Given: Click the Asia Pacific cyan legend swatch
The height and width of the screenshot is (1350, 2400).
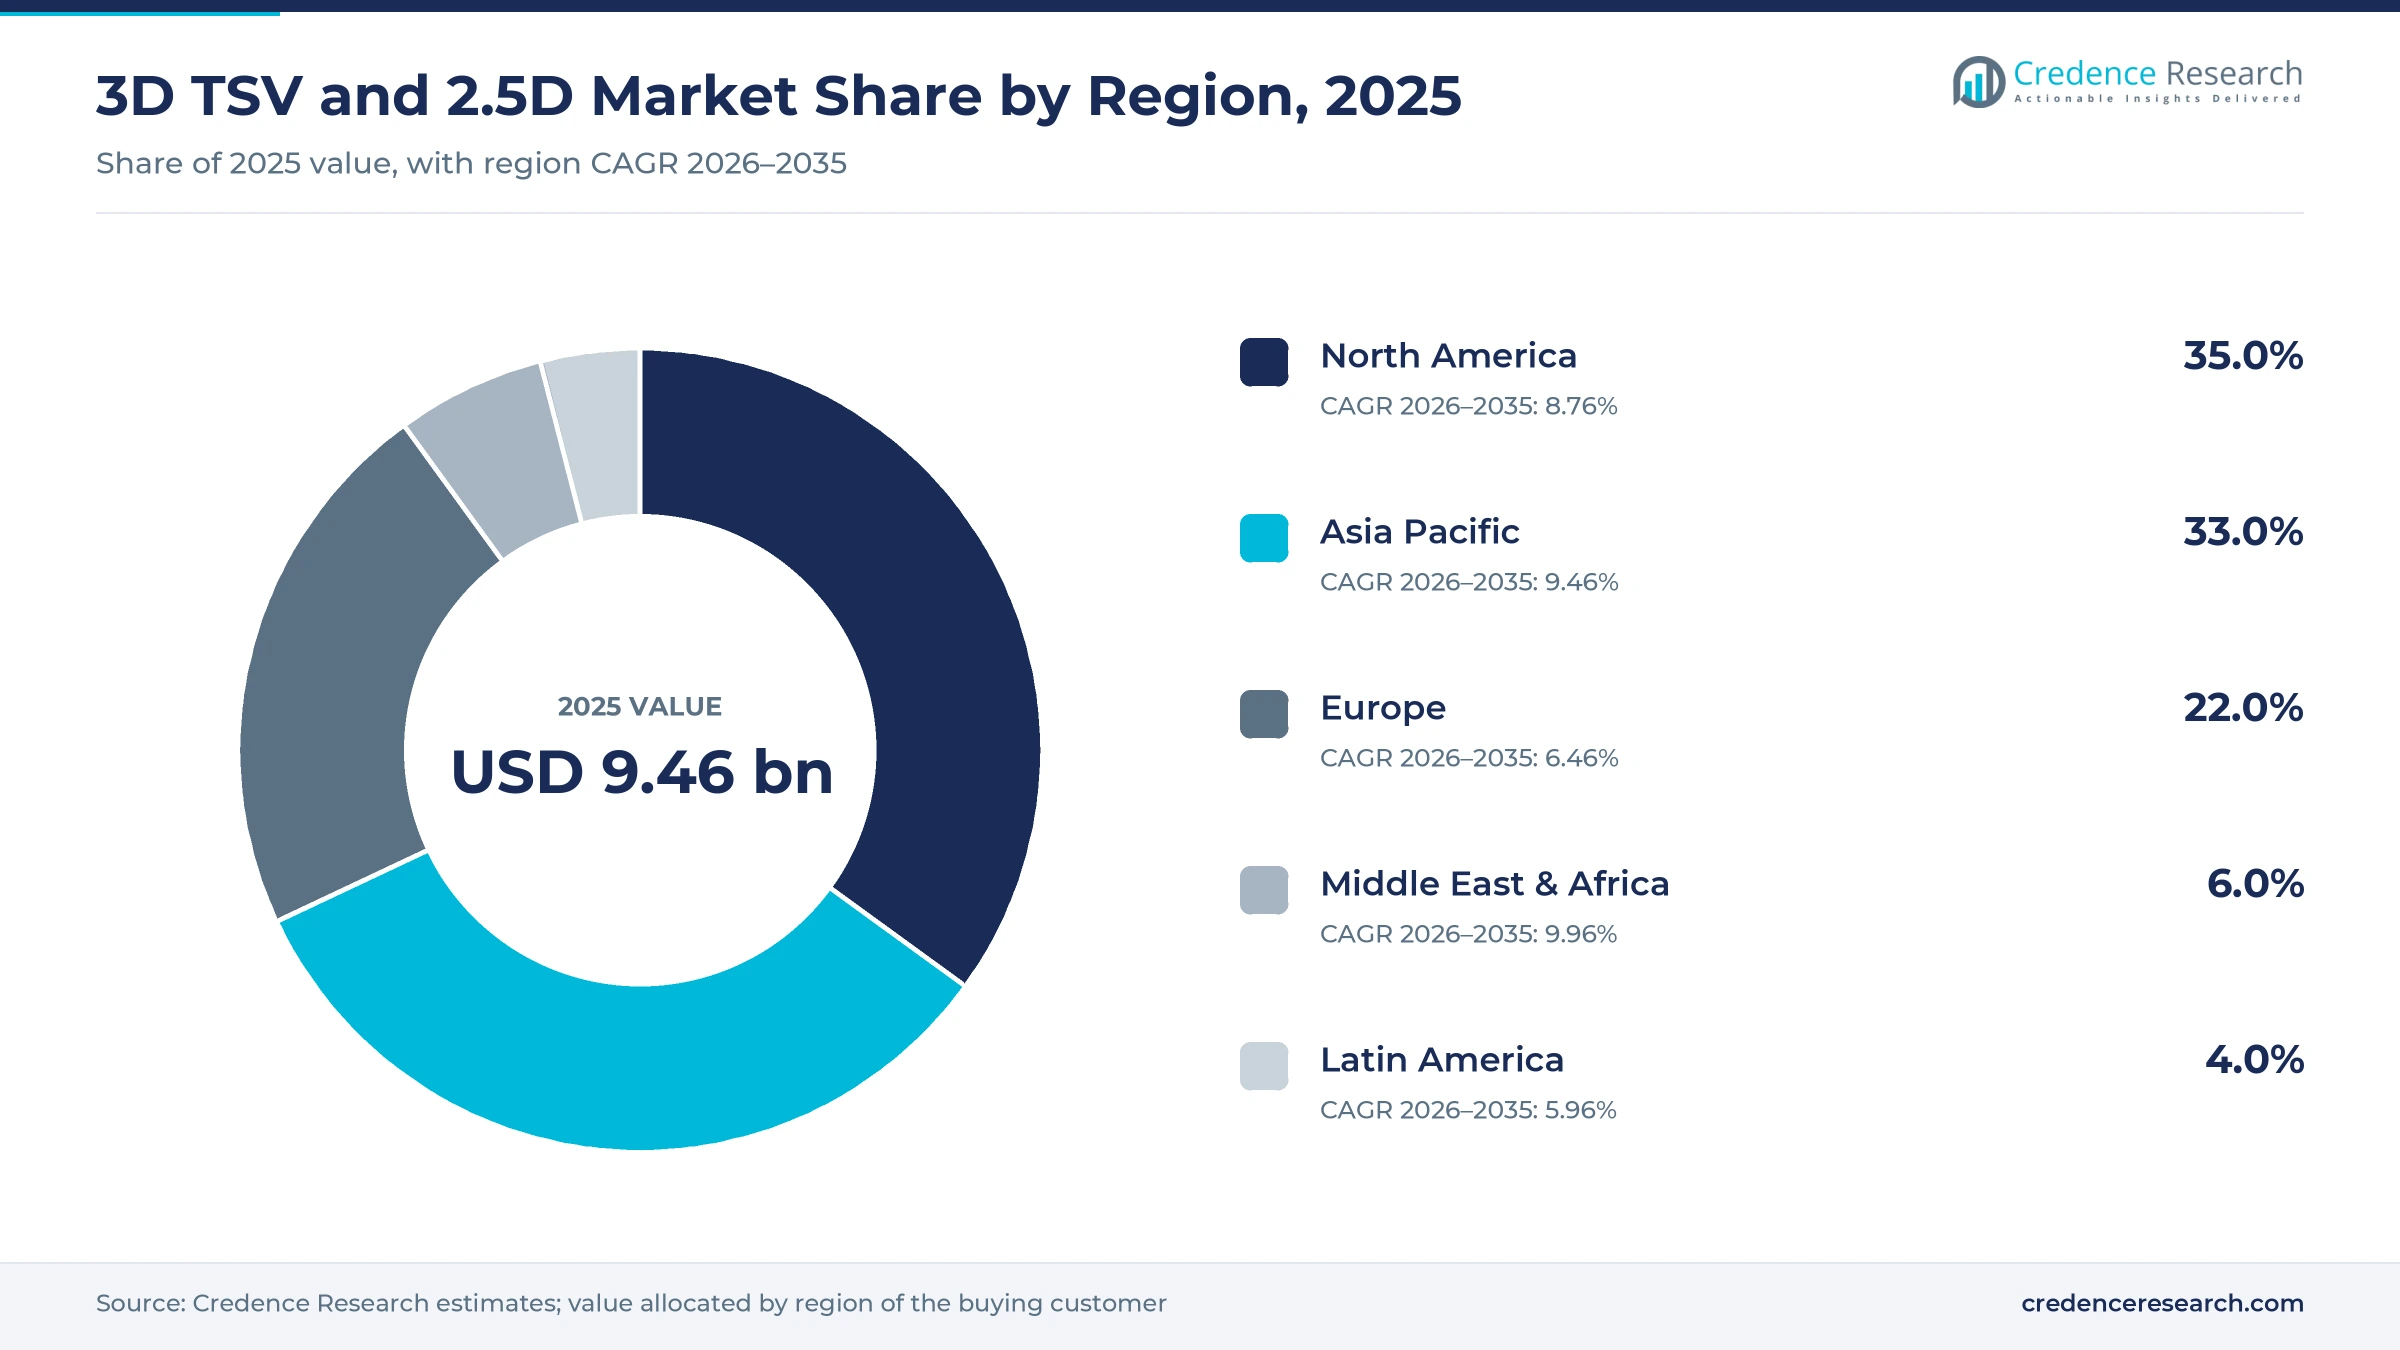Looking at the screenshot, I should tap(1264, 538).
